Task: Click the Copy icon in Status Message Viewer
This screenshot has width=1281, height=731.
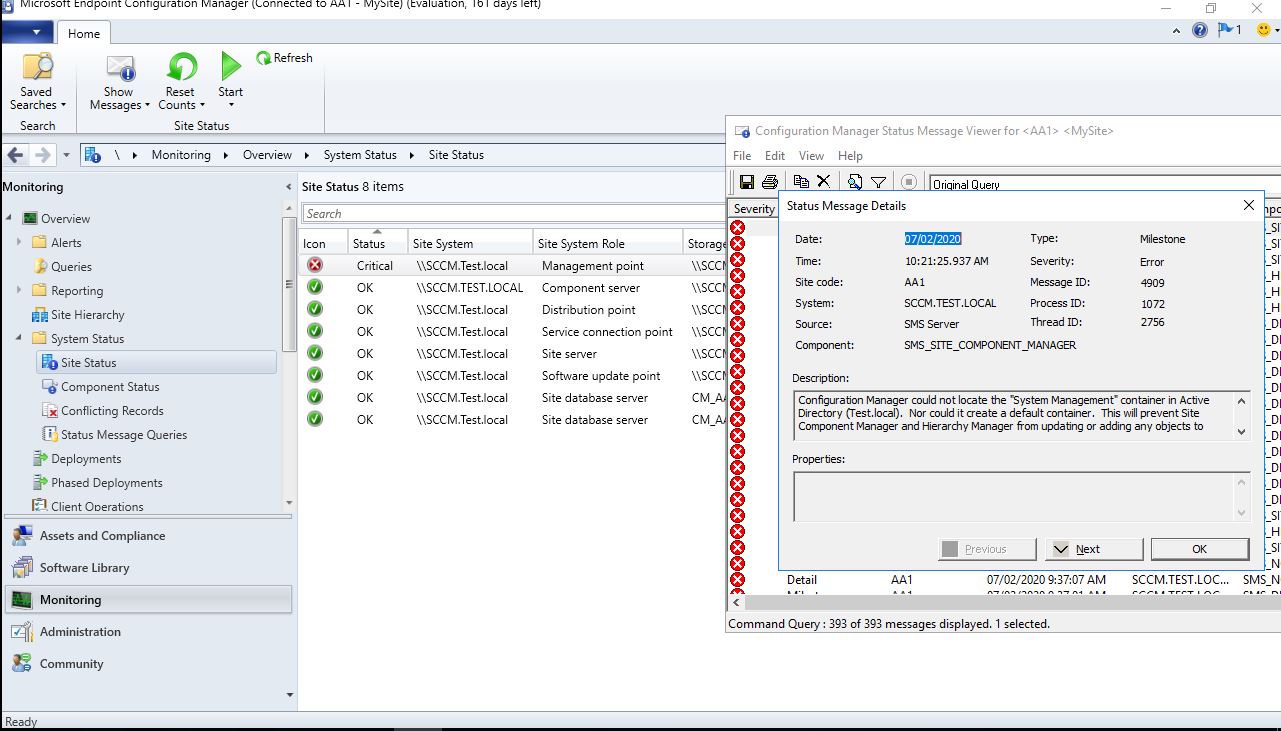Action: click(801, 181)
